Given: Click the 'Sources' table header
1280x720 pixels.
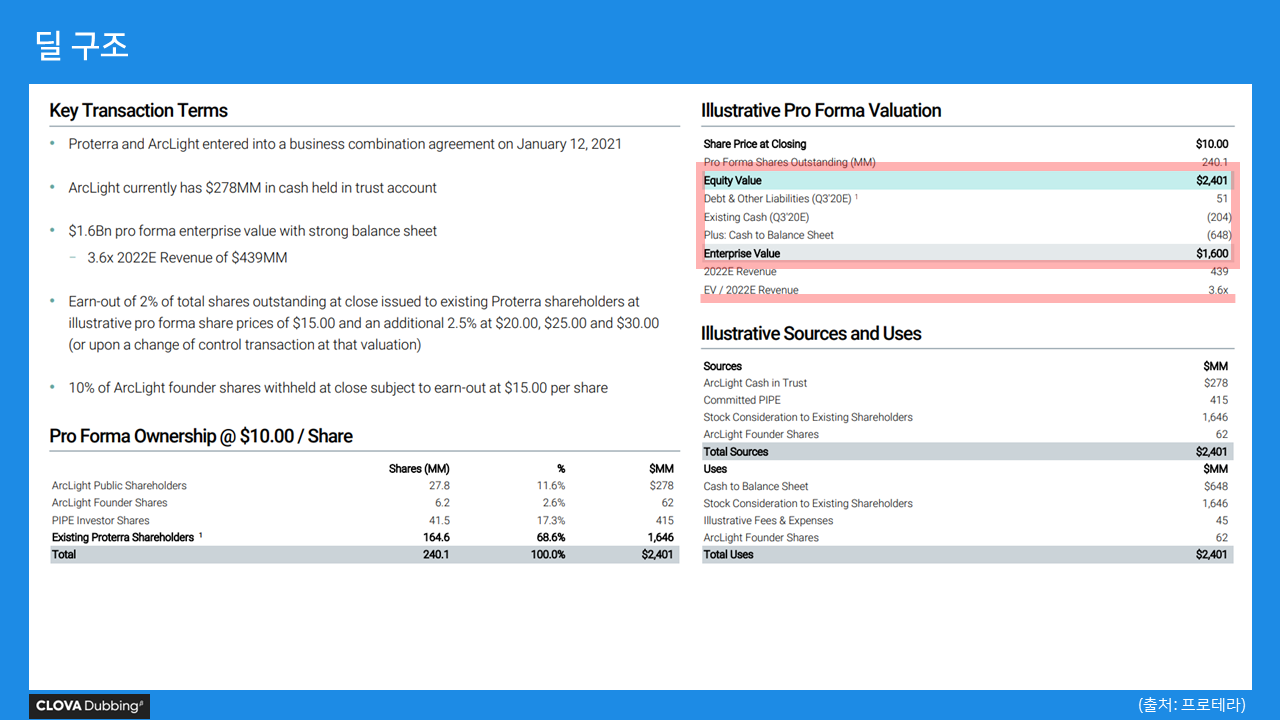Looking at the screenshot, I should (x=722, y=366).
